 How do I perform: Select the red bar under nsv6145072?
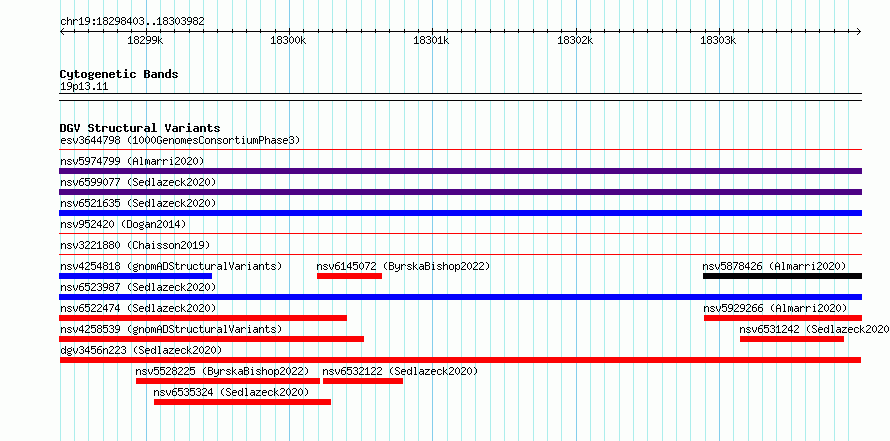point(349,276)
